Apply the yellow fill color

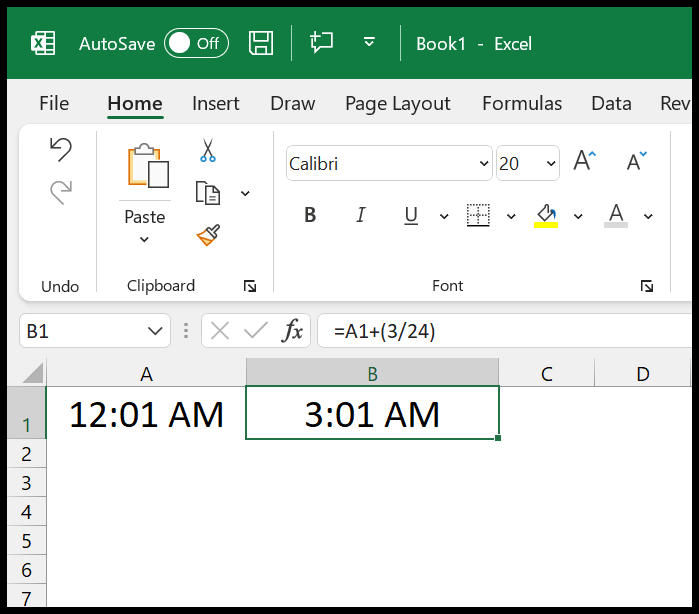pyautogui.click(x=546, y=215)
